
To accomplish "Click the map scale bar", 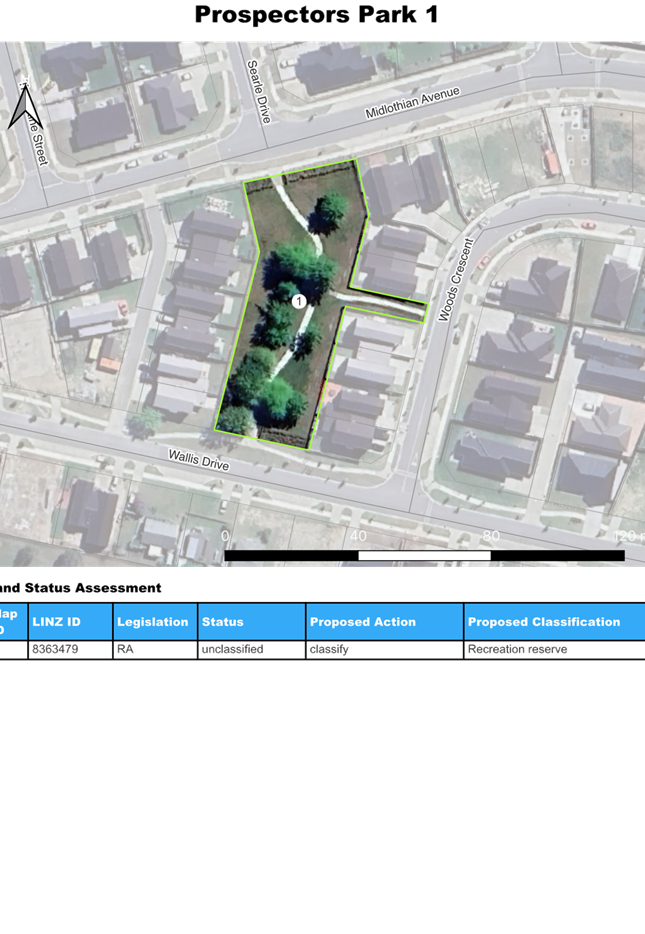I will (424, 555).
